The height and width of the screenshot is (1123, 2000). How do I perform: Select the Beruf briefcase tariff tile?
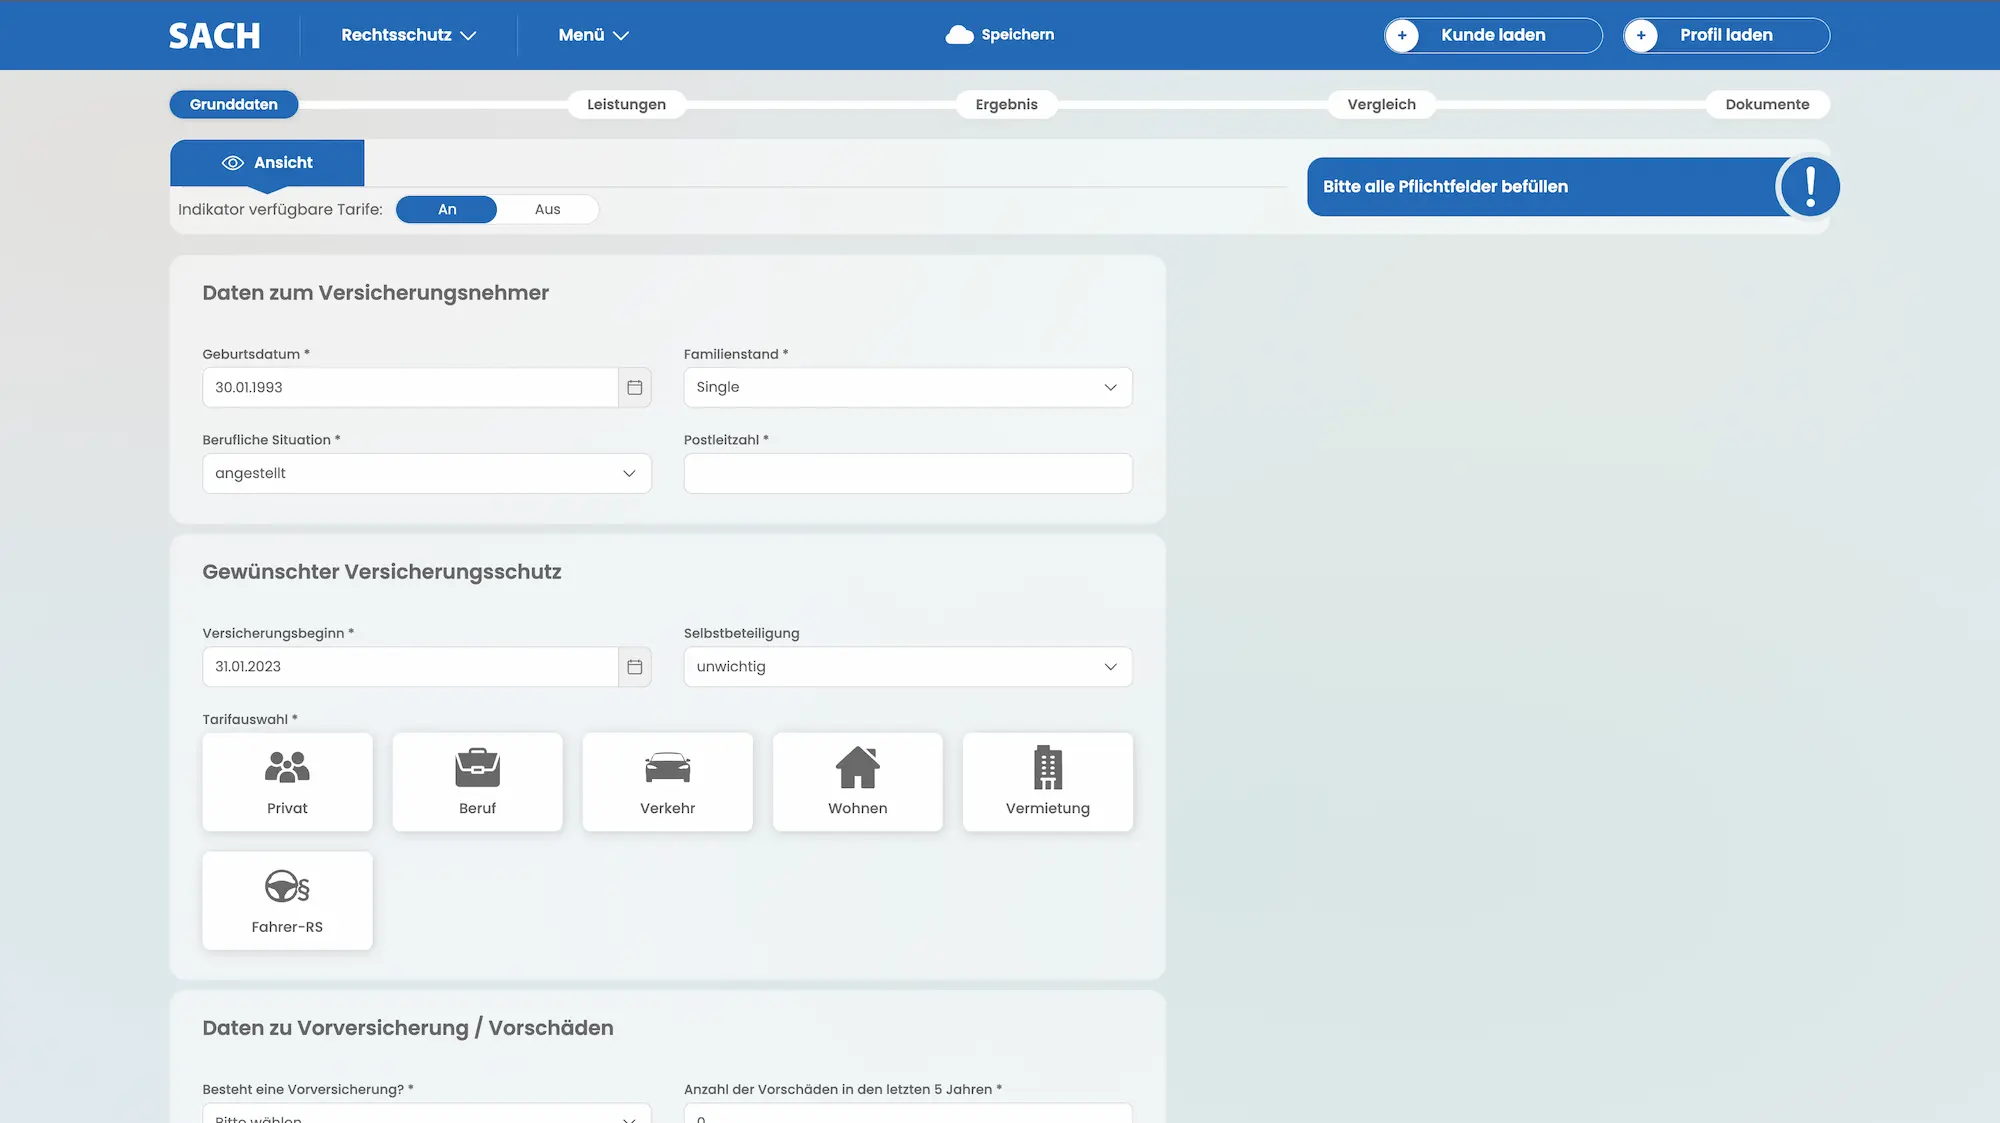click(477, 782)
